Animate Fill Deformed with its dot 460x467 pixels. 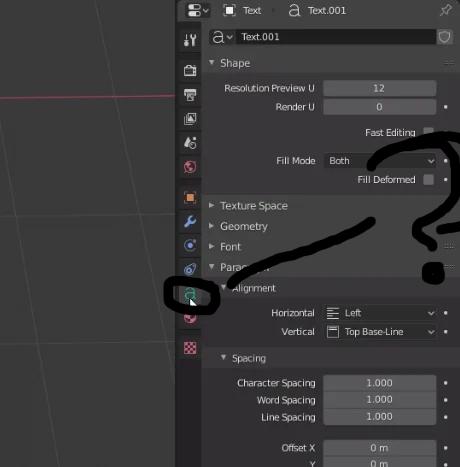[x=446, y=180]
